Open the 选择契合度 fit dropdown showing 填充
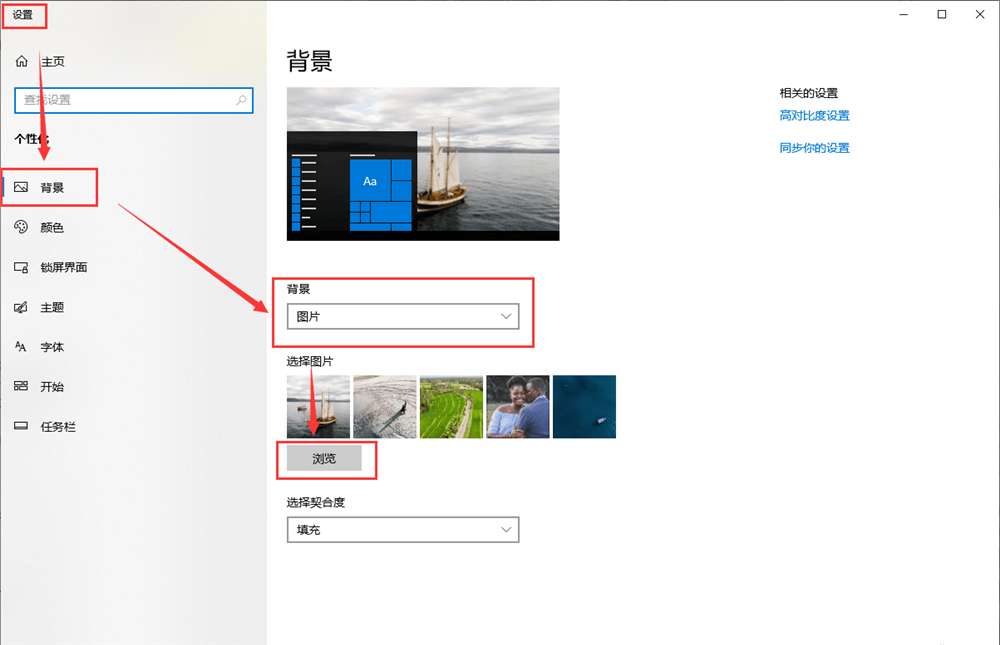Viewport: 1000px width, 645px height. click(402, 529)
